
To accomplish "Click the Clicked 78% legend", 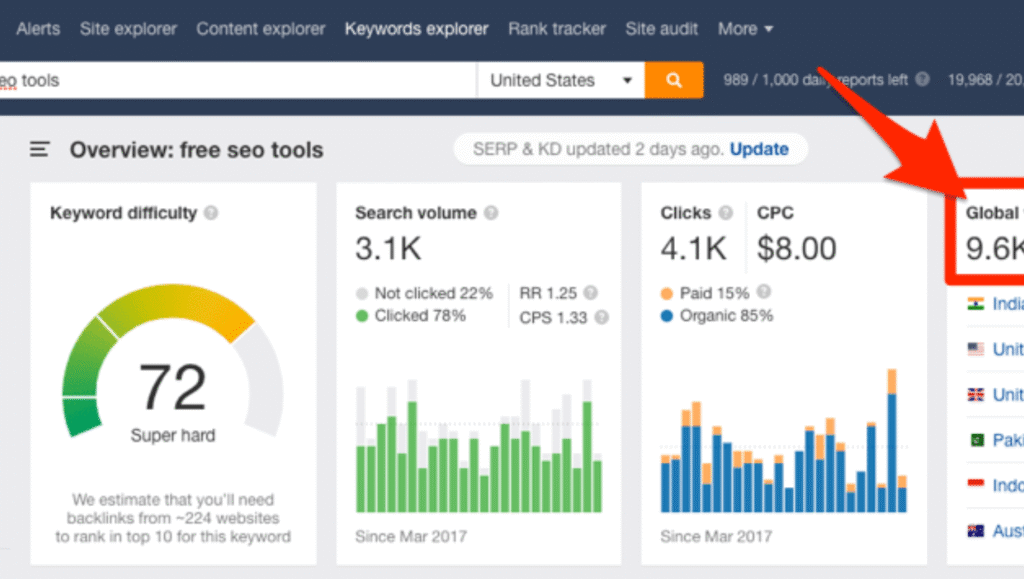I will point(411,316).
